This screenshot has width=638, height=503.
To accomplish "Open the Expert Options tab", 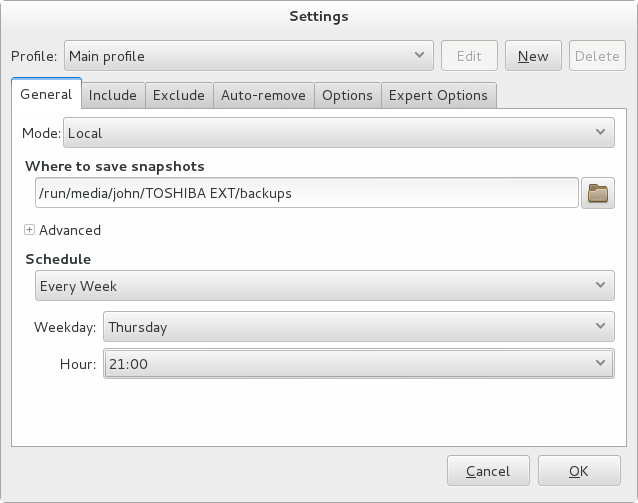I will pos(438,96).
